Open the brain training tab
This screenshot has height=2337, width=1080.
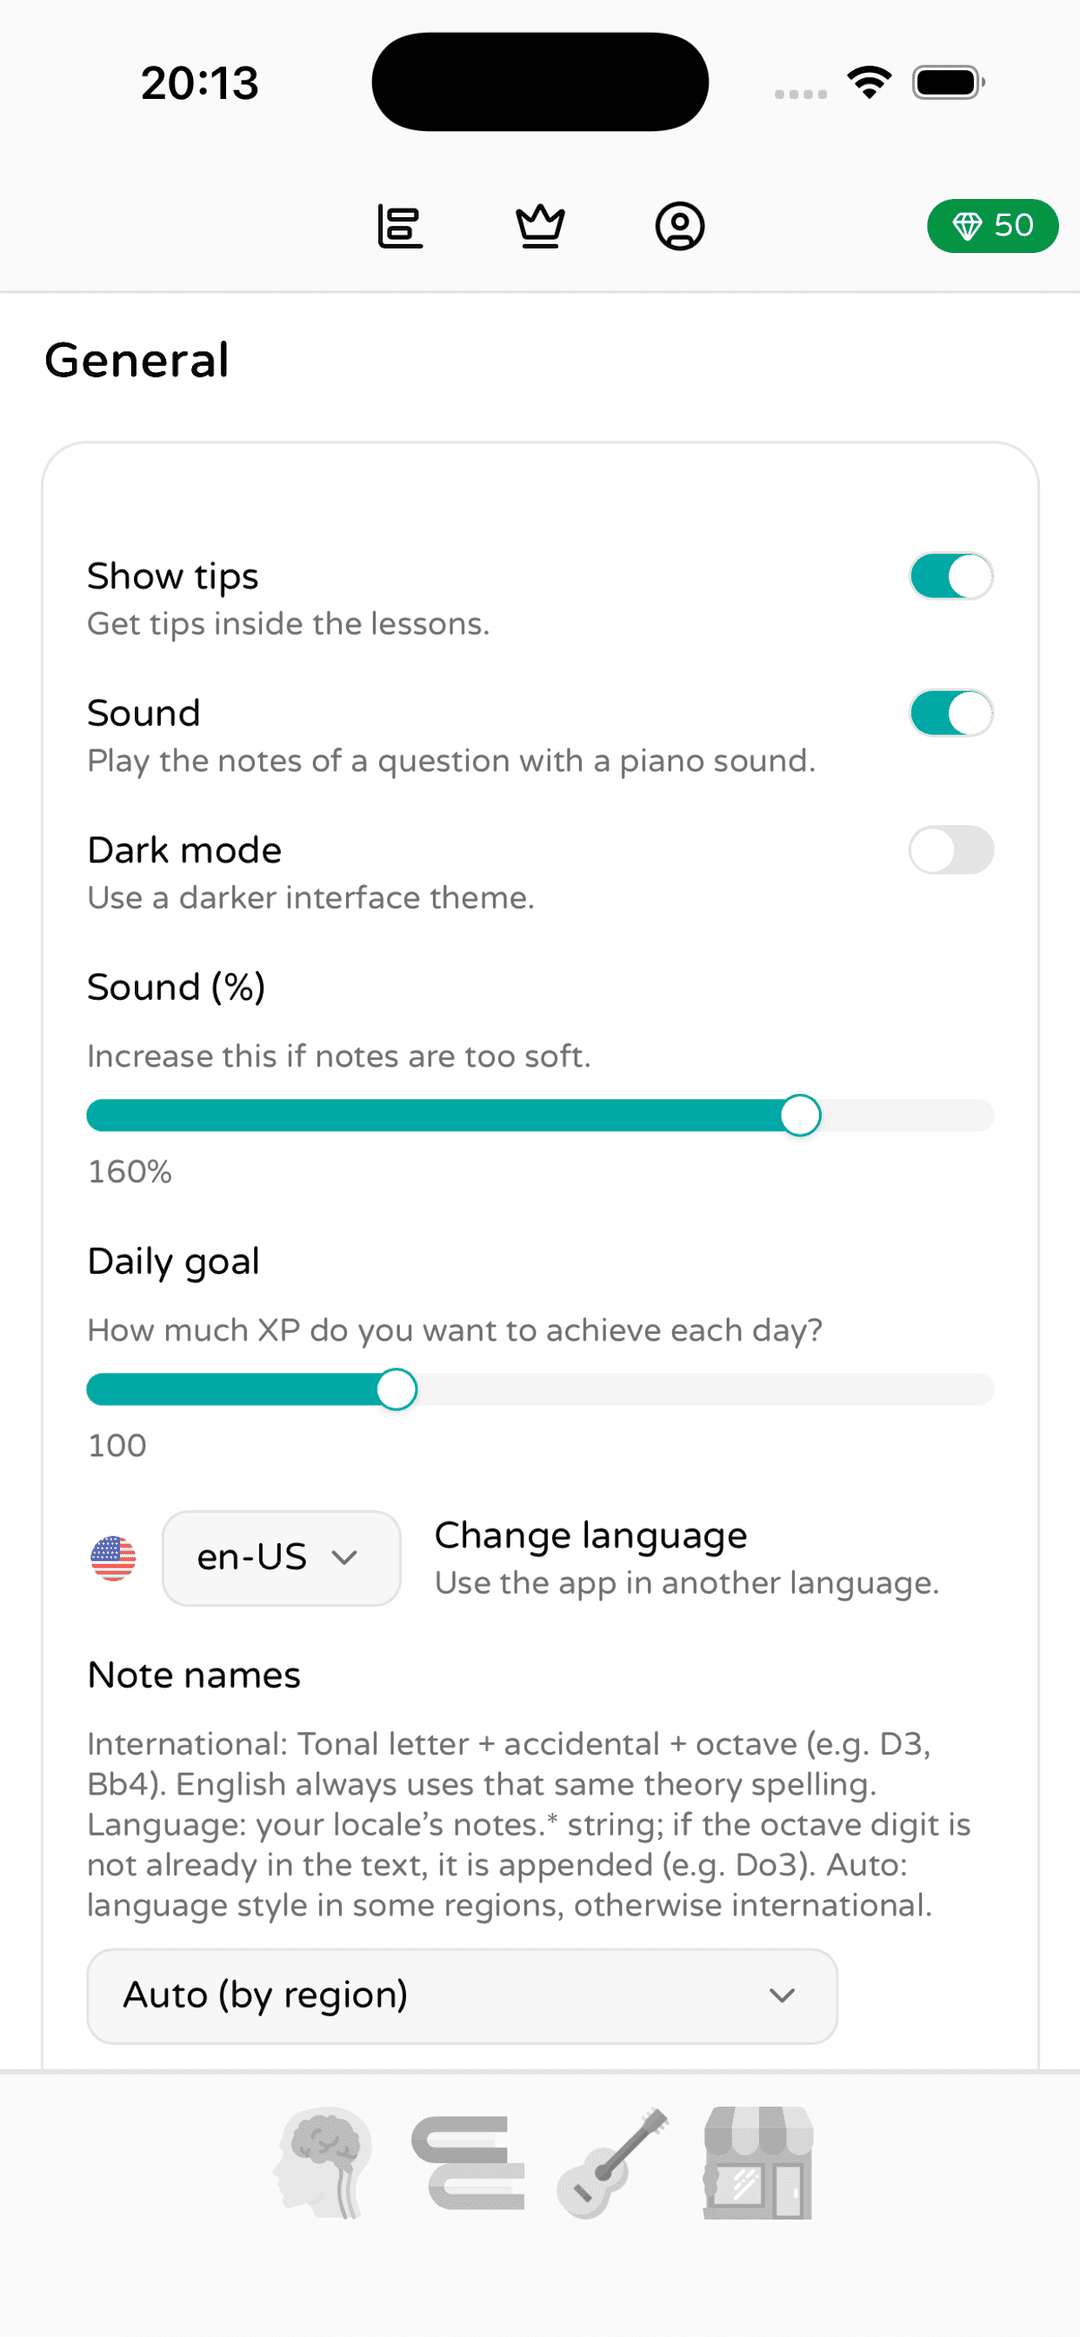(x=324, y=2163)
